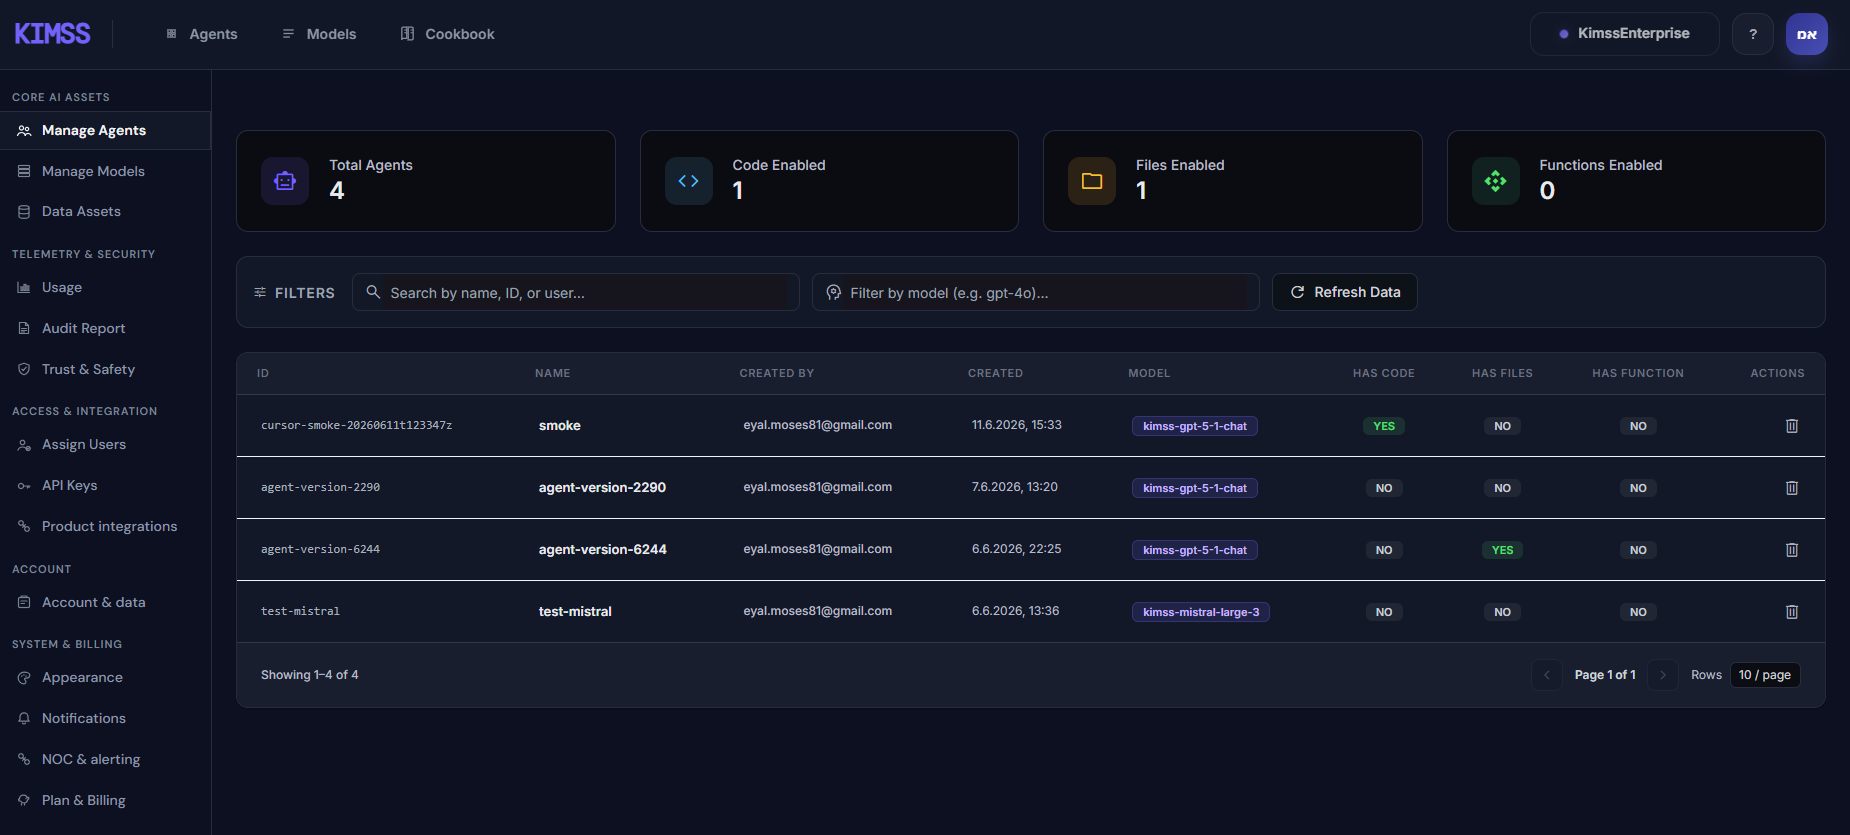Click the Showing 1–4 of 4 text
The image size is (1850, 835).
coord(309,675)
